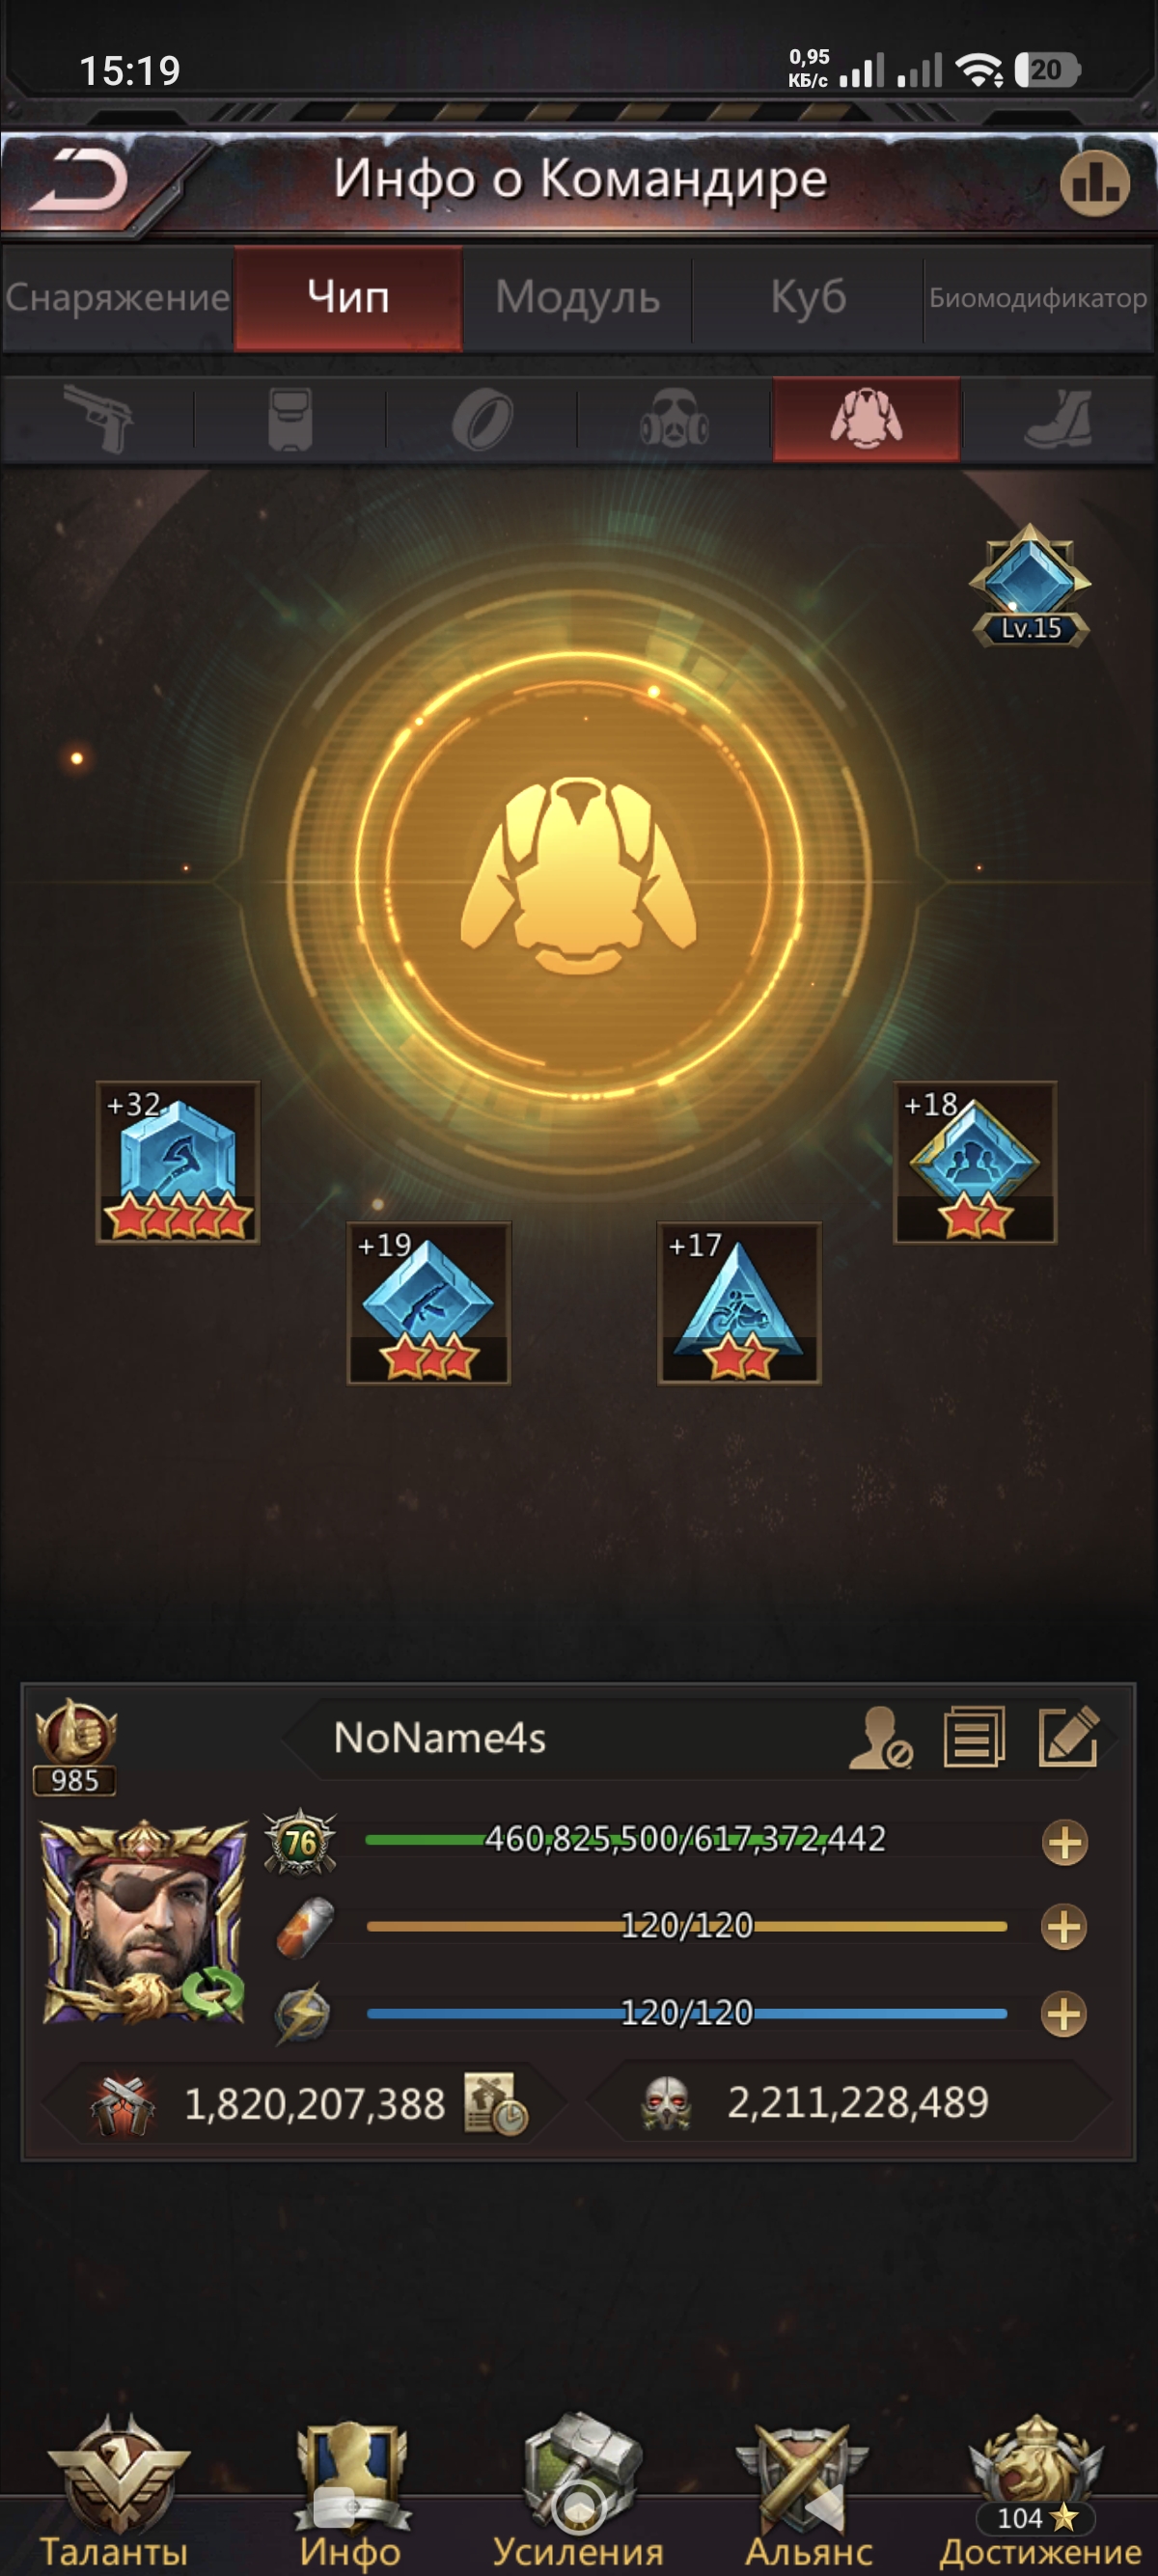Tap the edit name pencil icon
The height and width of the screenshot is (2576, 1158).
(1069, 1737)
